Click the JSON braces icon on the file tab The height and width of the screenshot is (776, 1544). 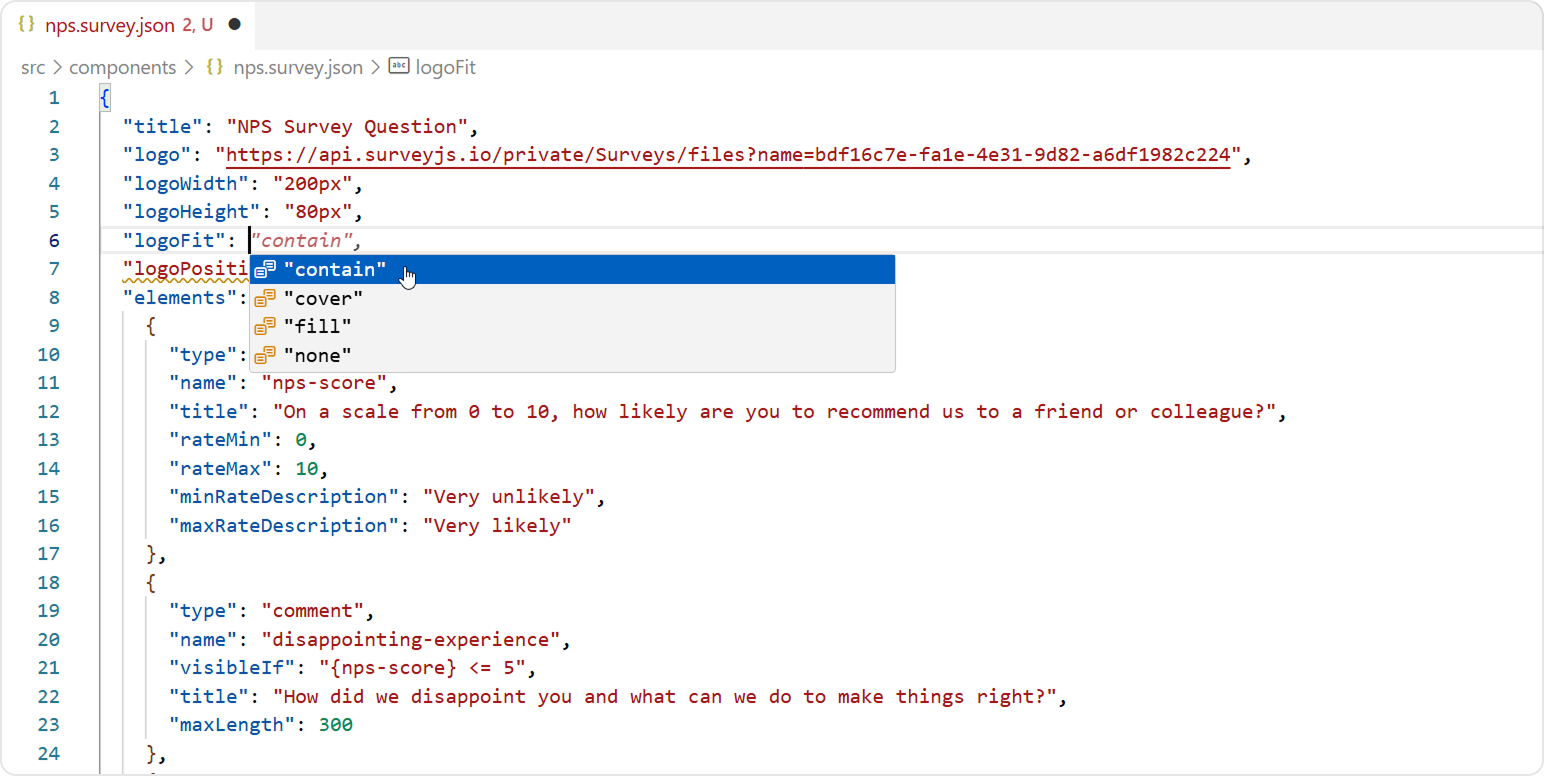[26, 24]
